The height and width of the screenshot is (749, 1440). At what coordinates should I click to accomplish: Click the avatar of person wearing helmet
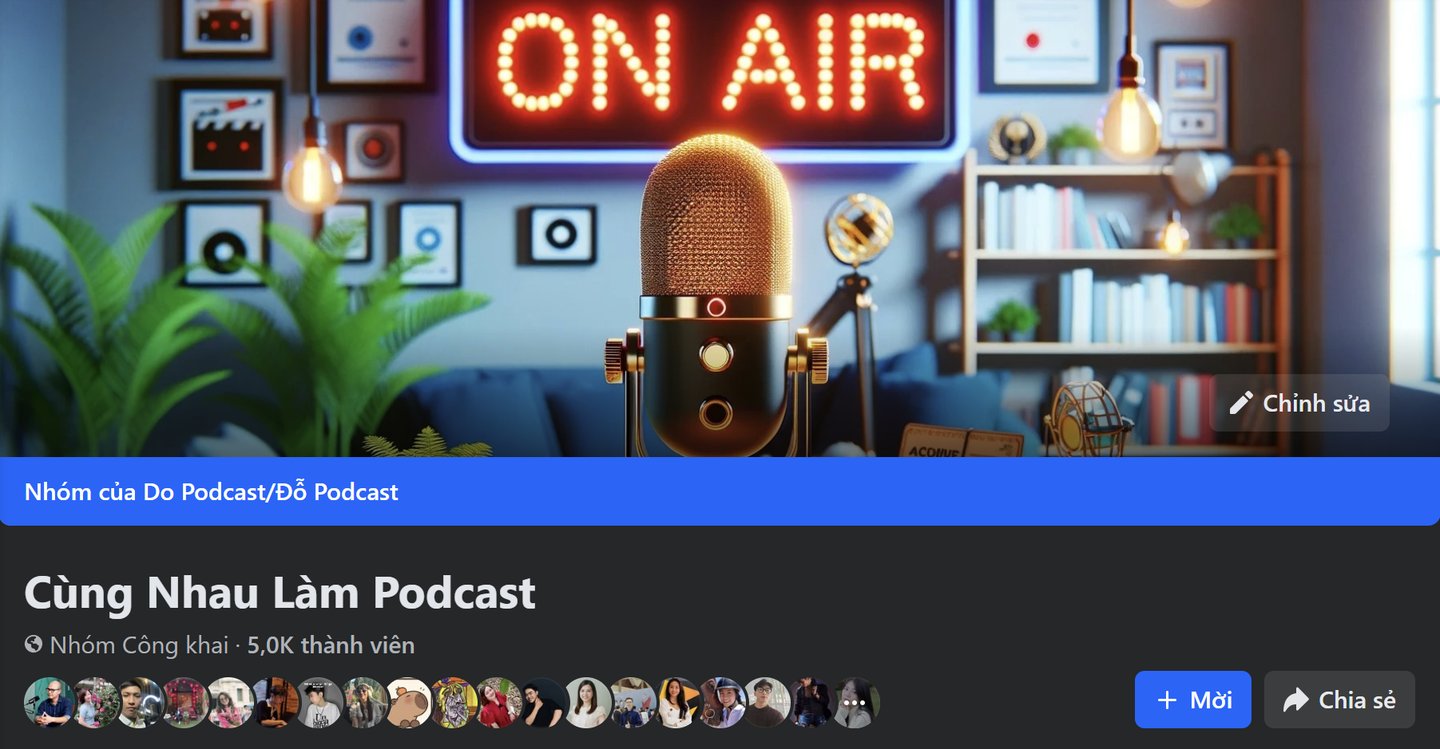[721, 702]
